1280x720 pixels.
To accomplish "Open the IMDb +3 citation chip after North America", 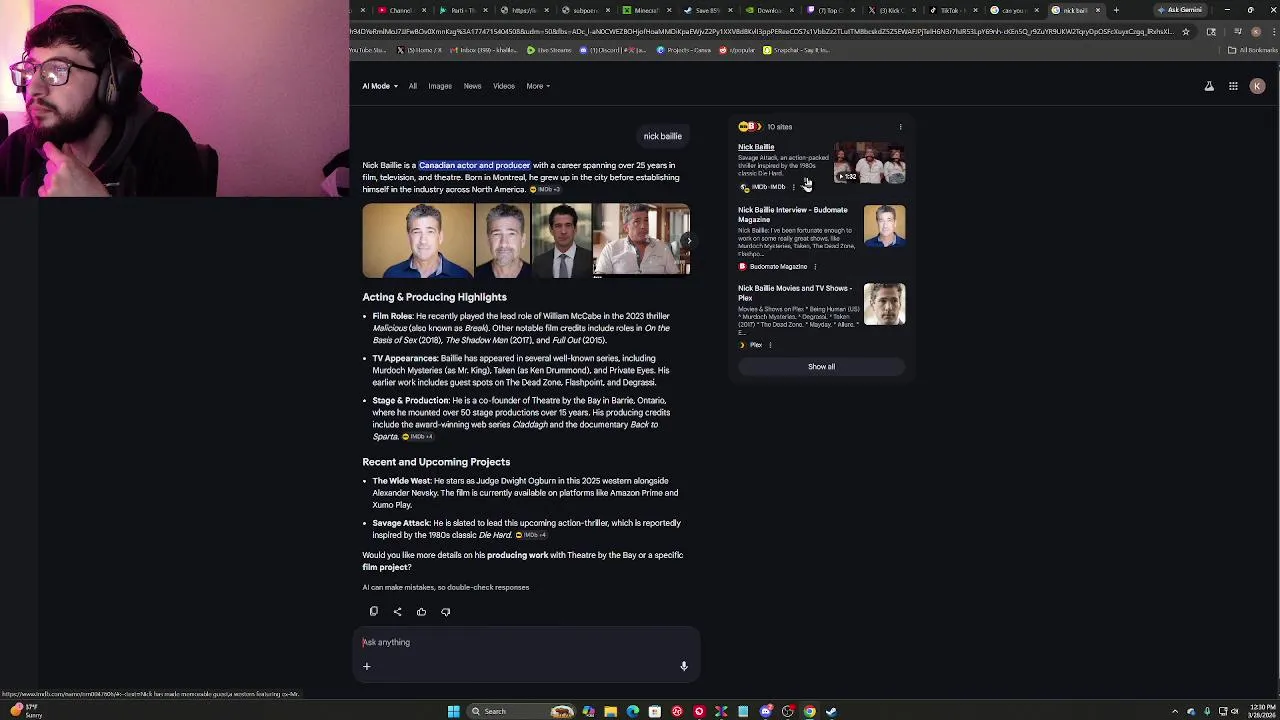I will point(546,190).
